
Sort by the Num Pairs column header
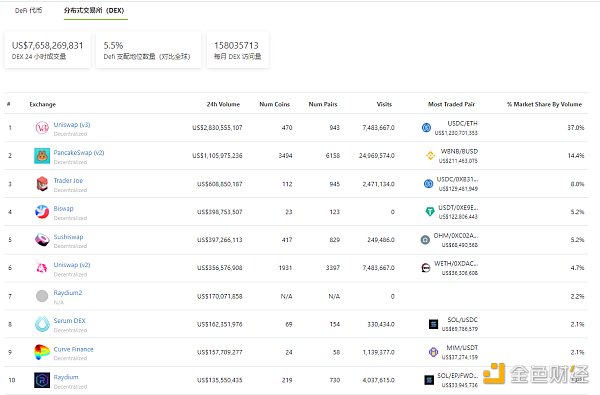(x=323, y=104)
